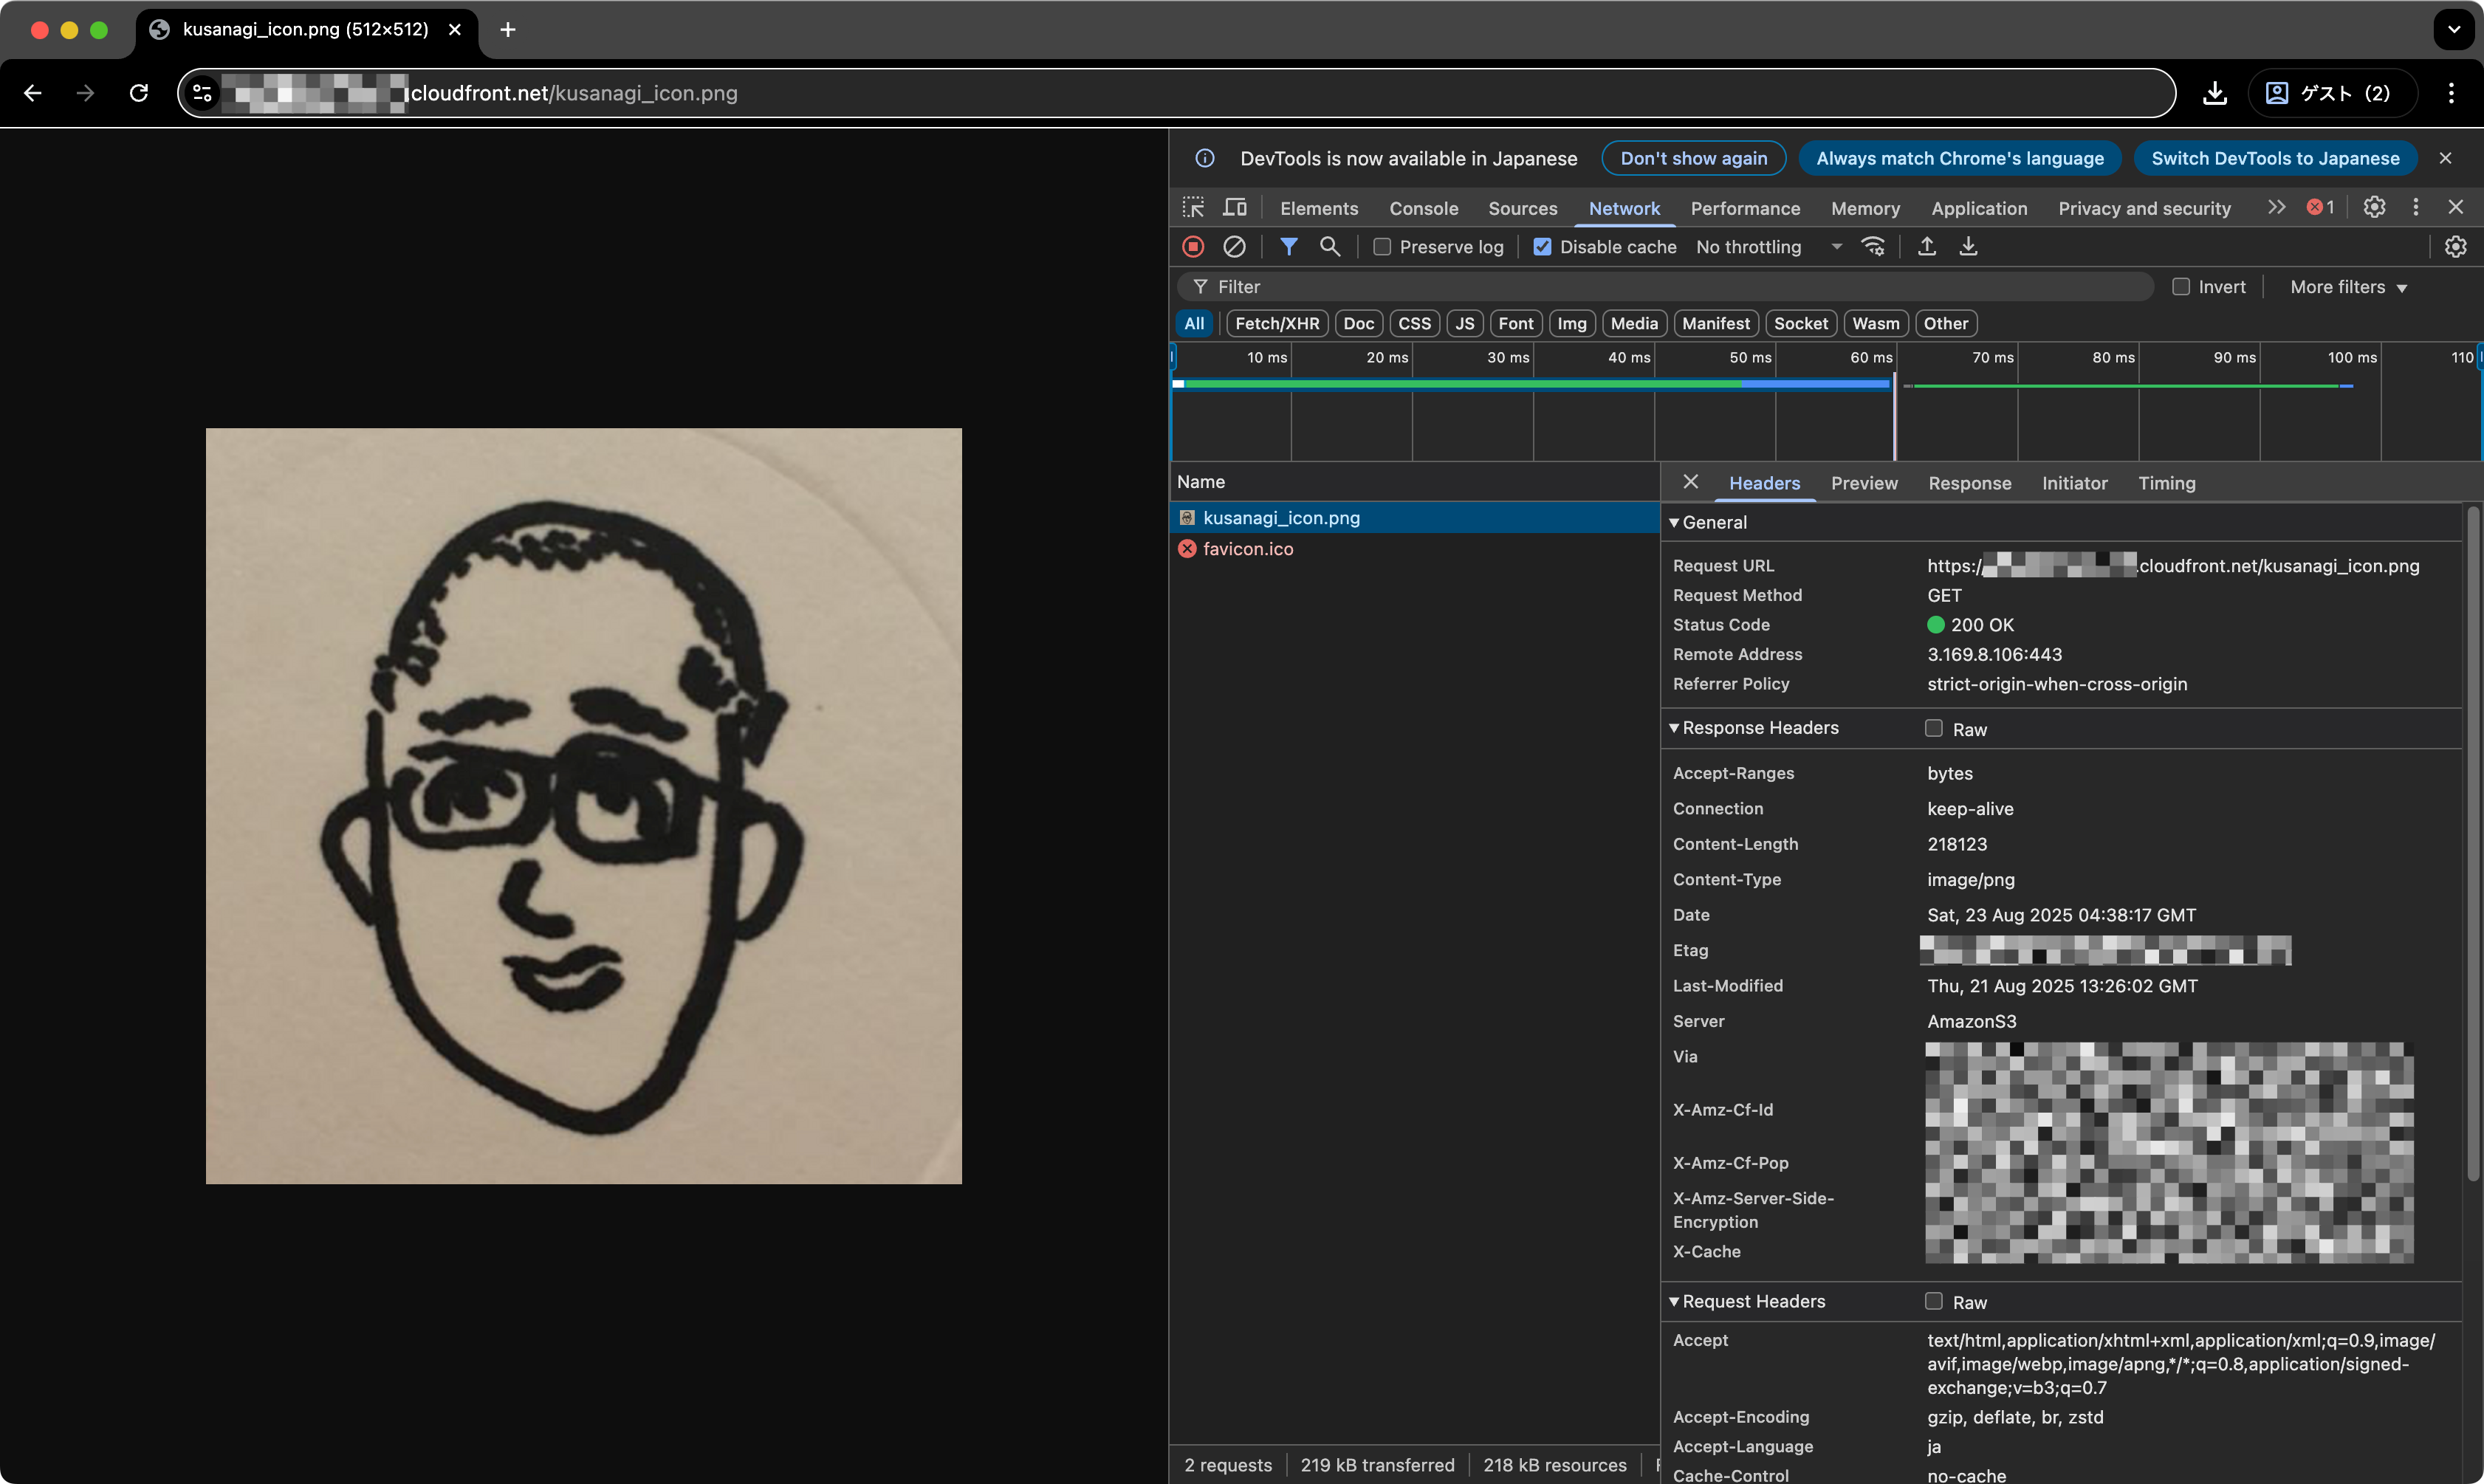Image resolution: width=2484 pixels, height=1484 pixels.
Task: Enable Preserve log checkbox
Action: [1382, 246]
